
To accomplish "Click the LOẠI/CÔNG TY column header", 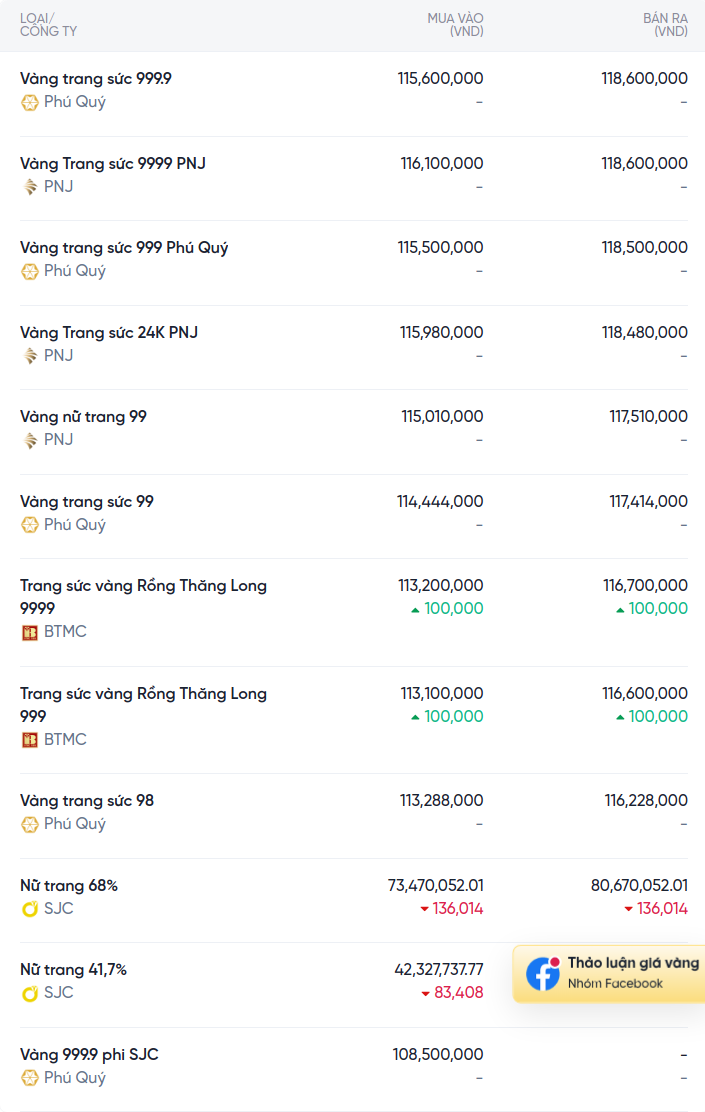I will (x=48, y=25).
